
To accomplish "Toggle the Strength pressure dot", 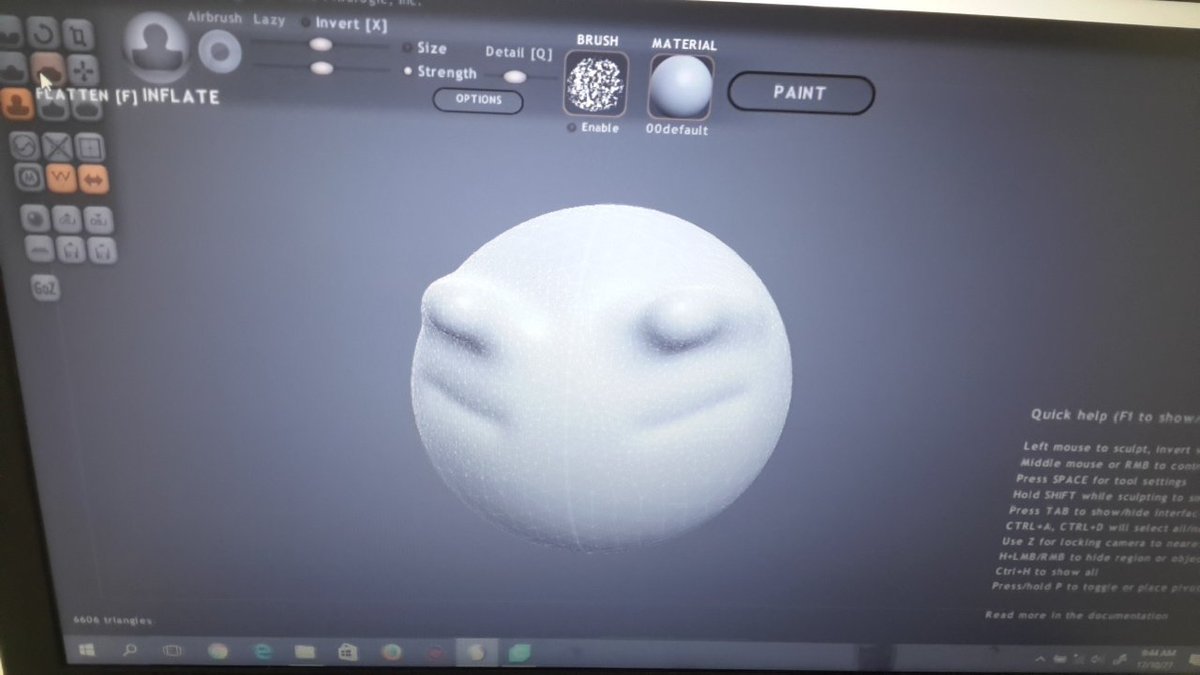I will coord(407,72).
